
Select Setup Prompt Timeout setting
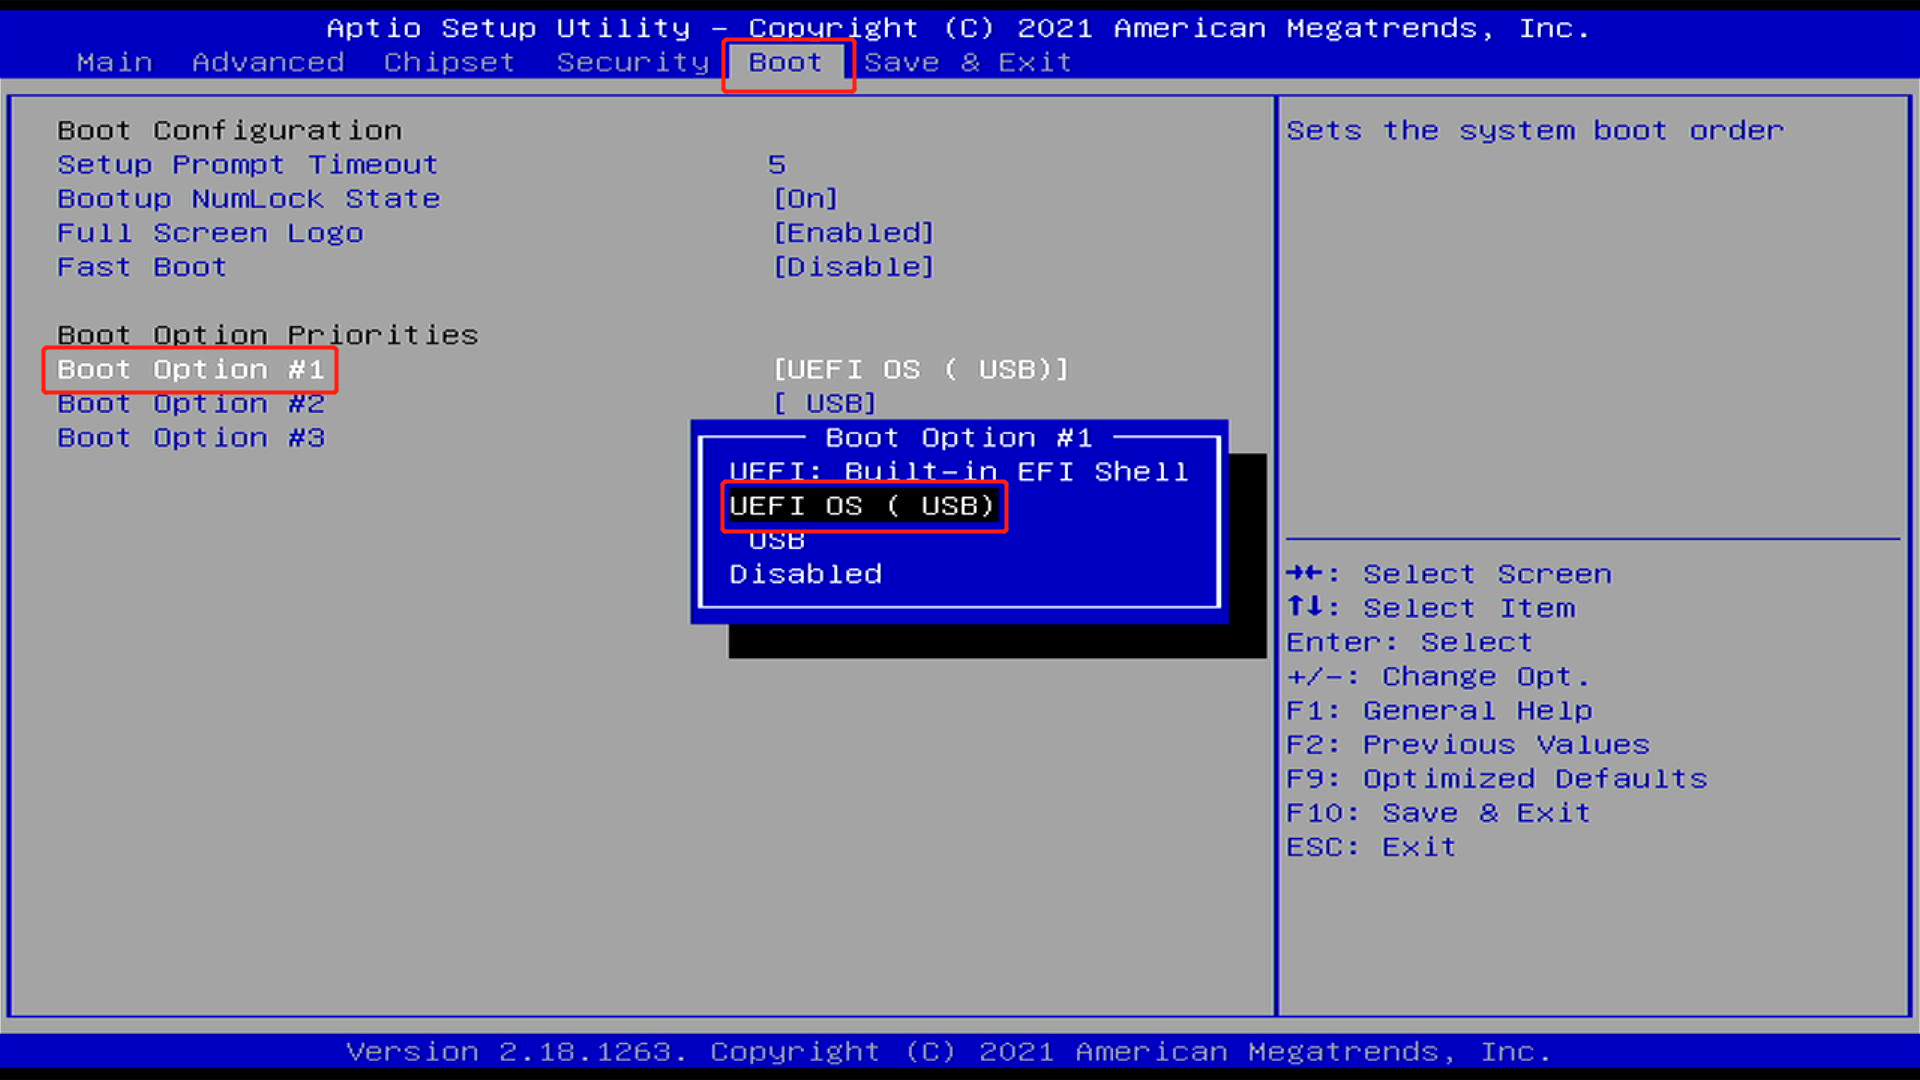tap(248, 165)
